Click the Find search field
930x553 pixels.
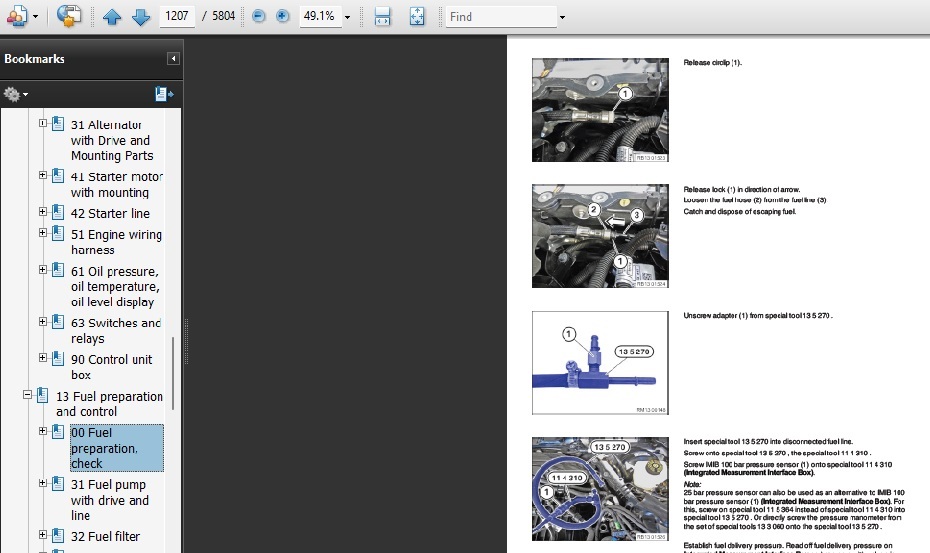(x=501, y=17)
